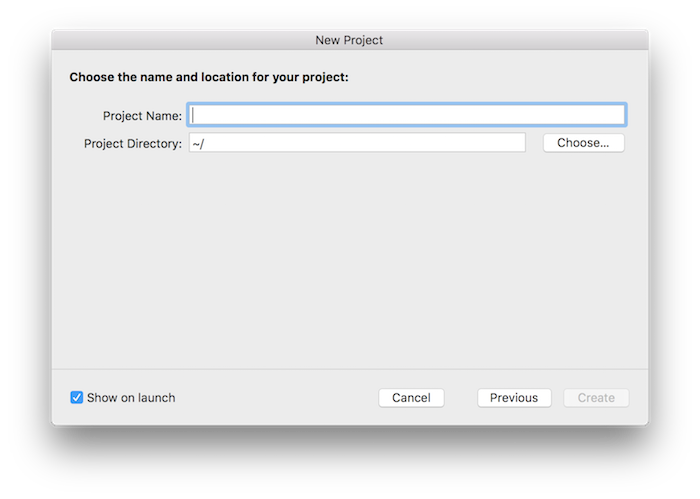Click the New Project title bar
Viewport: 700px width, 499px height.
coord(349,40)
